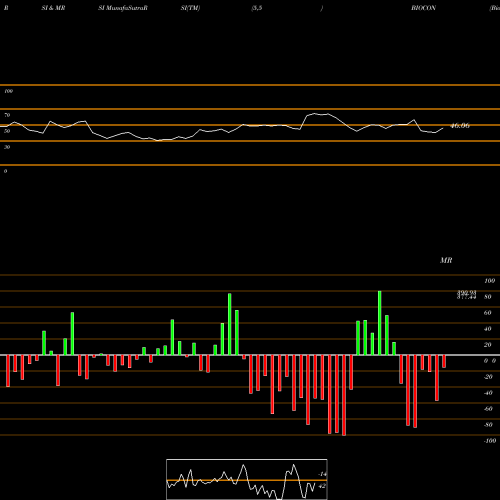Image resolution: width=500 pixels, height=500 pixels.
Task: Click the MR axis label -60
Action: [x=488, y=409]
